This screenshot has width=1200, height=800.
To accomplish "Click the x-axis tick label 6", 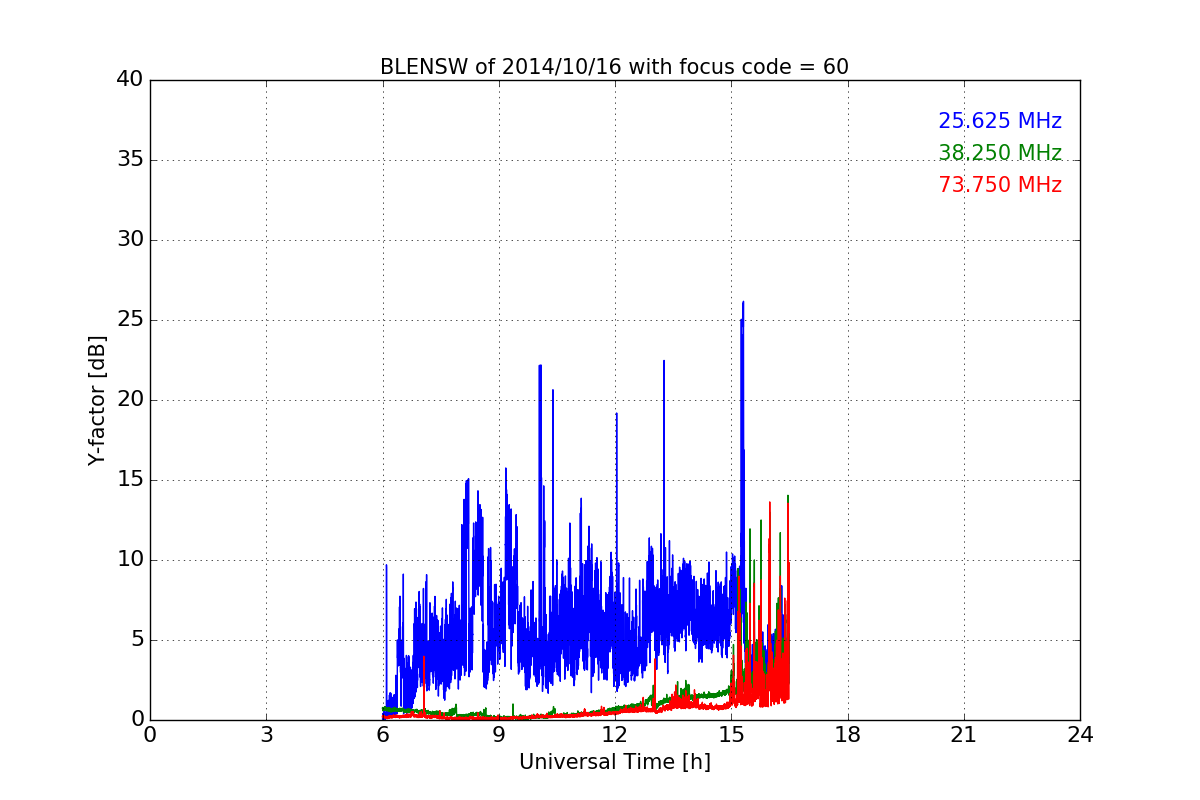I will pos(382,734).
